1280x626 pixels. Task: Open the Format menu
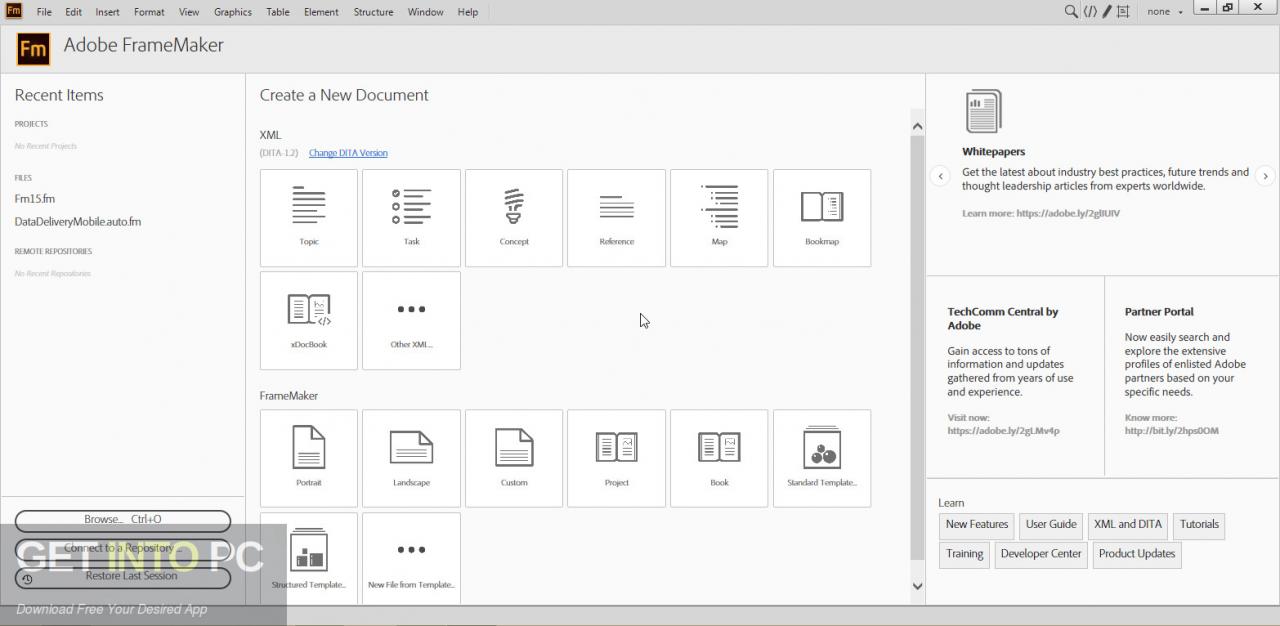point(149,12)
